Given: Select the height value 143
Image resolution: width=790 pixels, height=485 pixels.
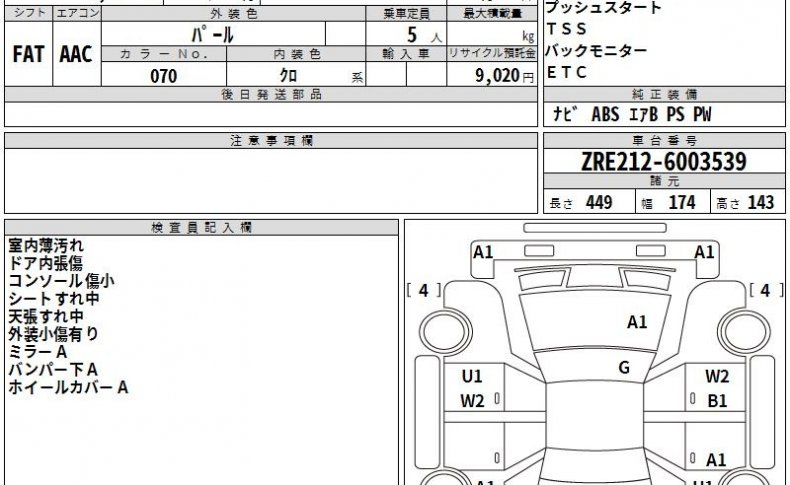Looking at the screenshot, I should [761, 202].
